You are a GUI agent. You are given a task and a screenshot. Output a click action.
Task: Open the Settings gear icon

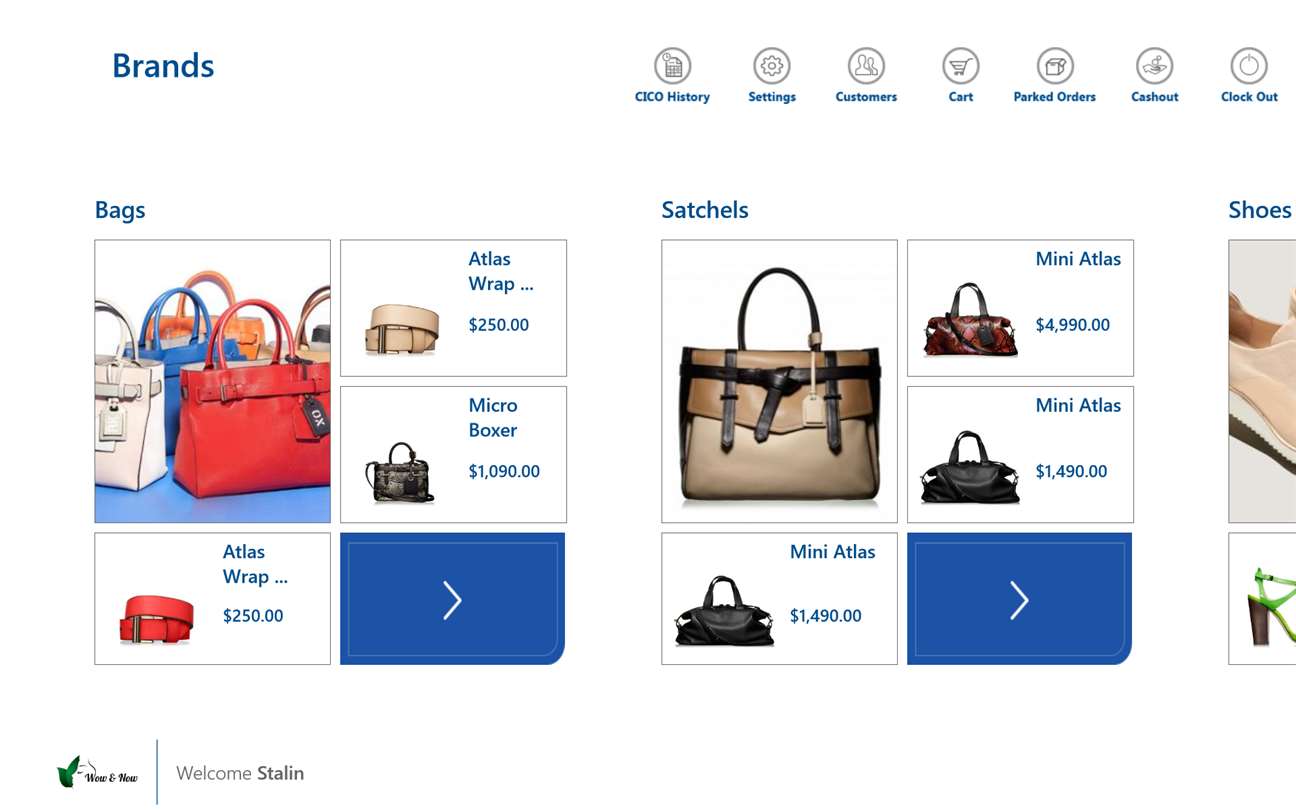pos(772,66)
